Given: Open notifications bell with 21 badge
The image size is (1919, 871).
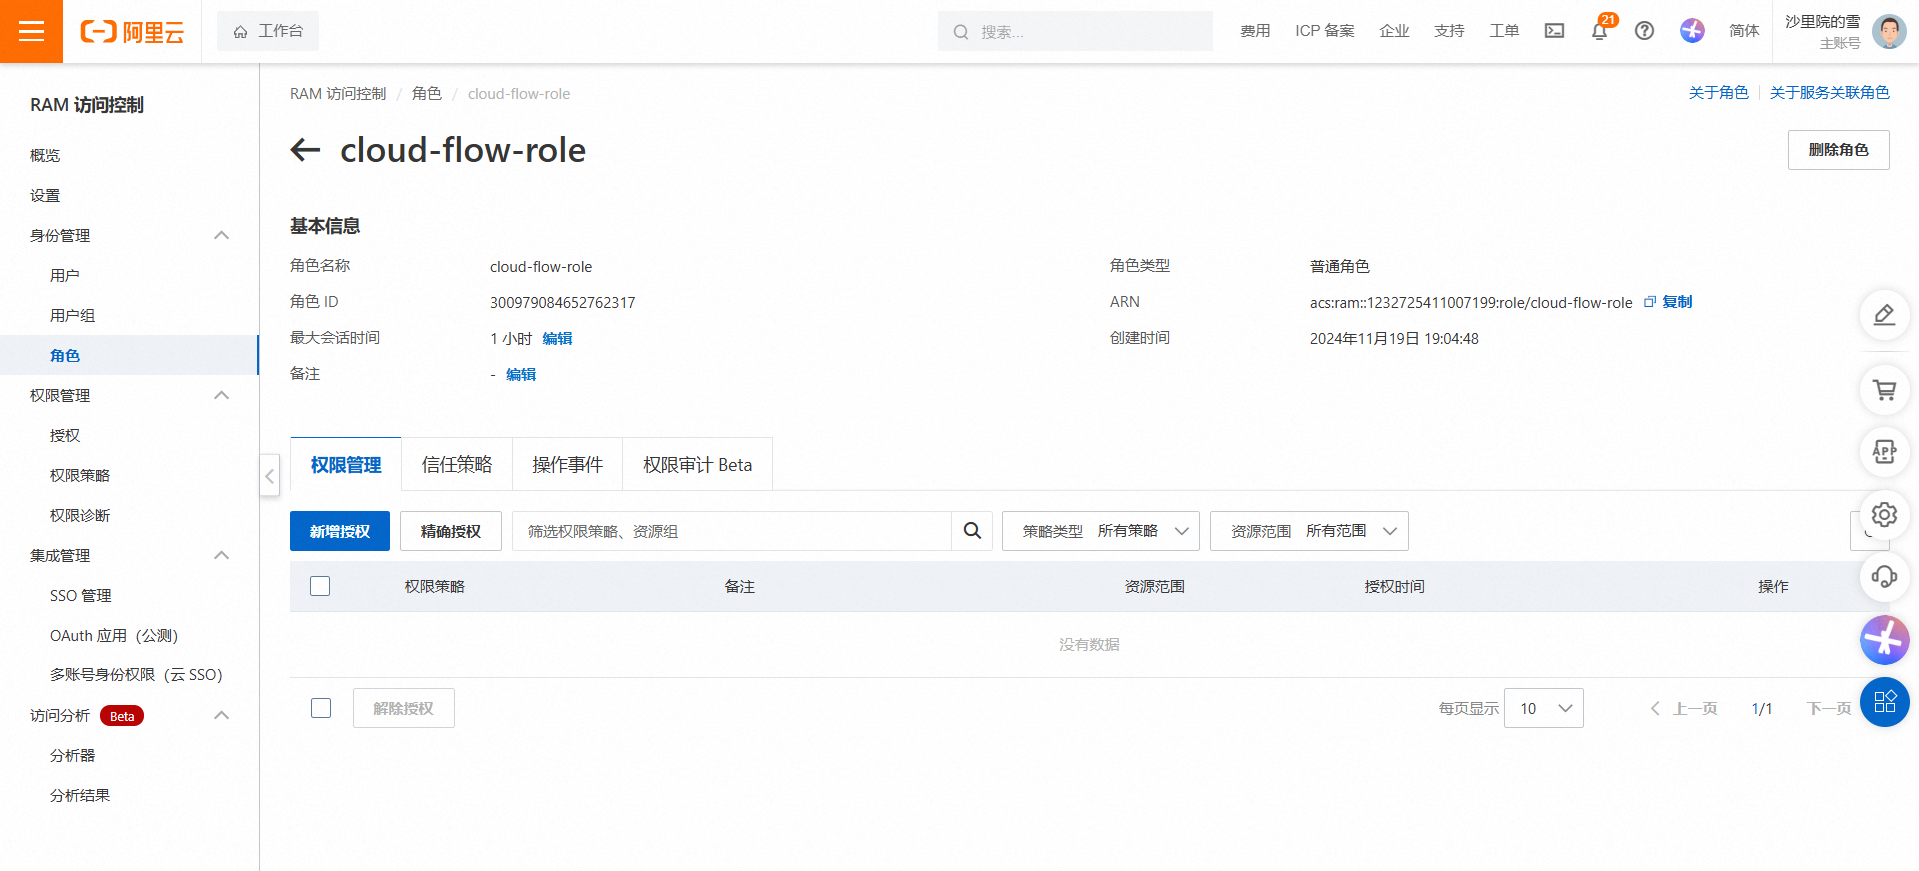Looking at the screenshot, I should (x=1600, y=30).
